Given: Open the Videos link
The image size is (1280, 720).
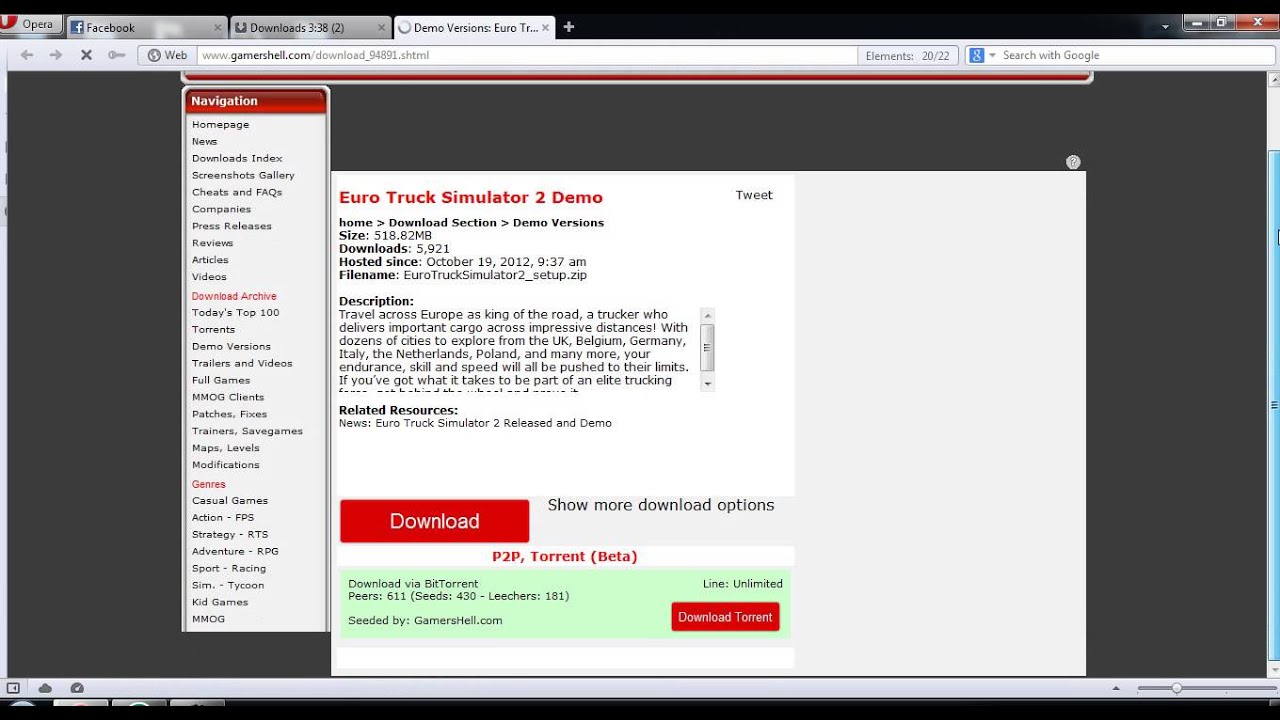Looking at the screenshot, I should pos(209,278).
